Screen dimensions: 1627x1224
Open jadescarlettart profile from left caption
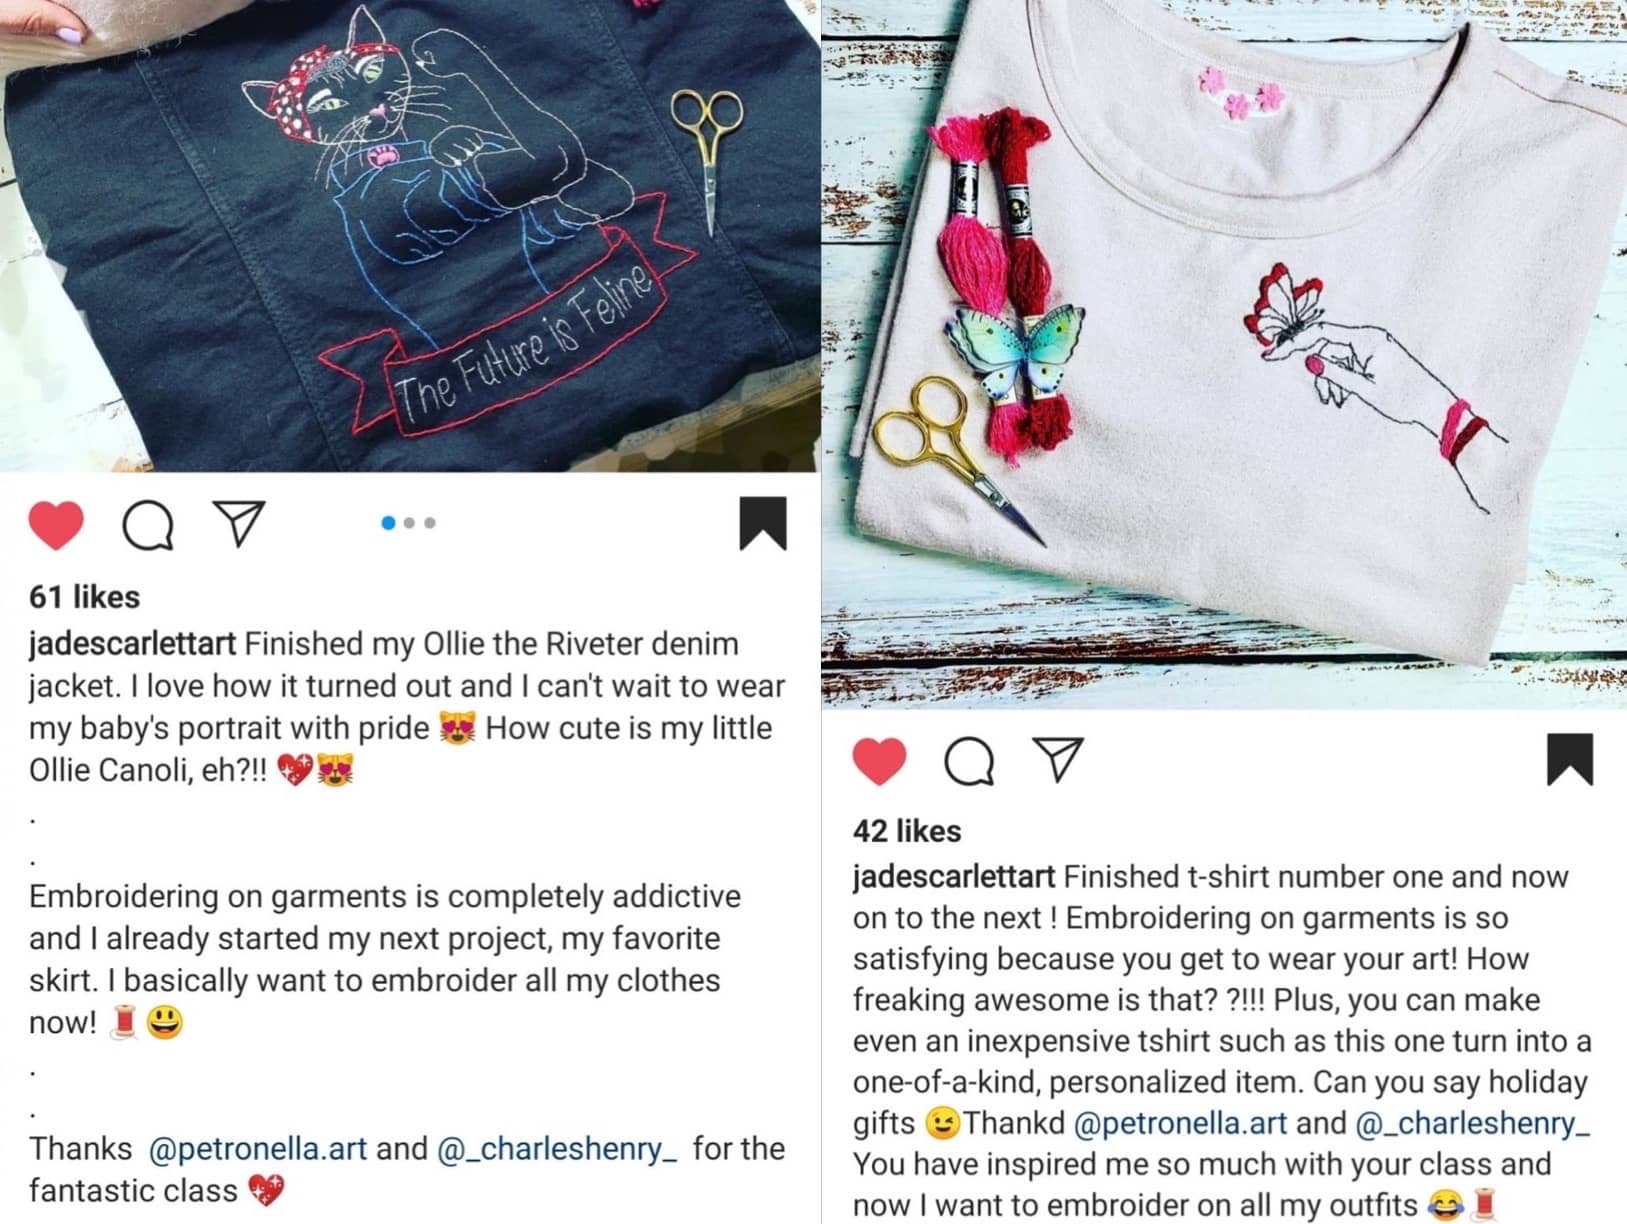click(132, 644)
